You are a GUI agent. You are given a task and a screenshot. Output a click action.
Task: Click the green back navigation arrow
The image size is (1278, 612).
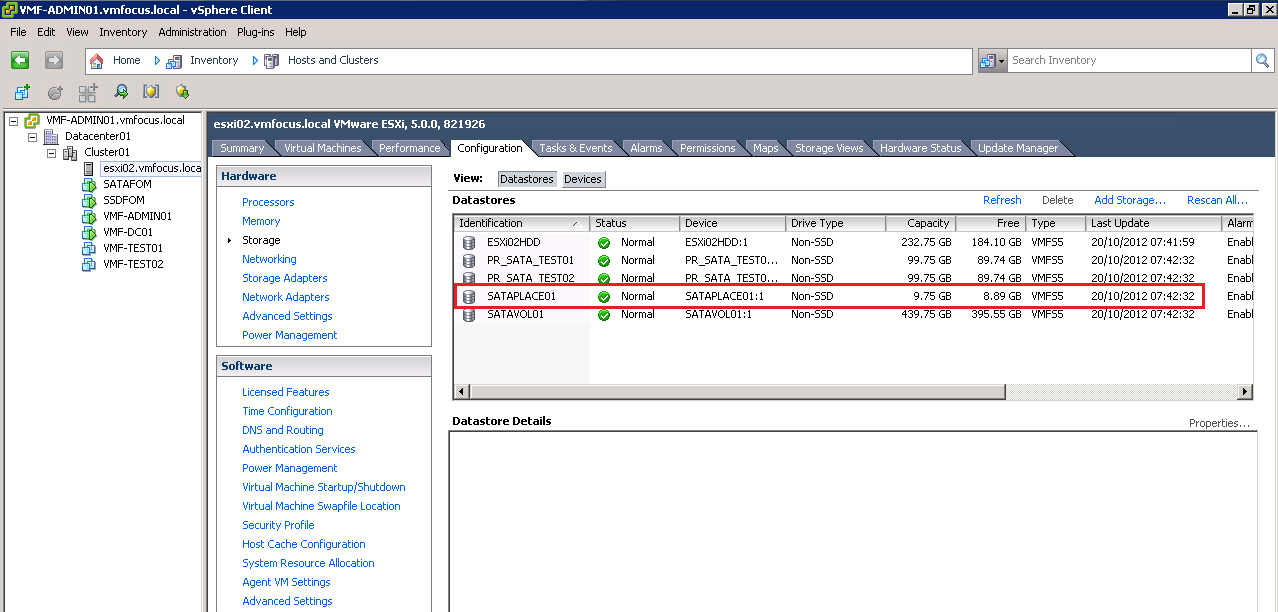20,60
